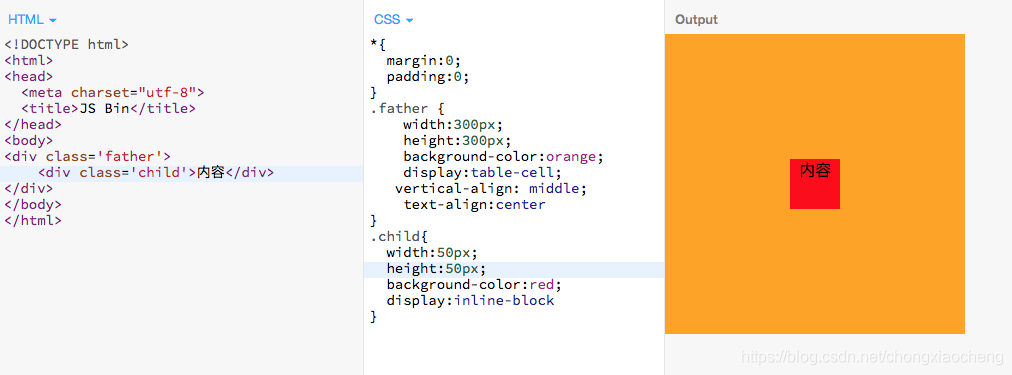Click the 'background-color:orange;' line

click(x=503, y=157)
